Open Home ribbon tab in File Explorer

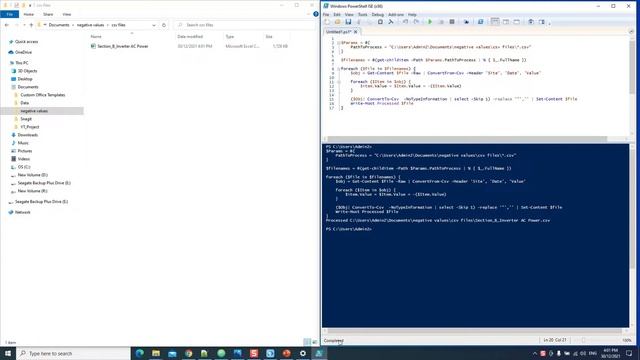(x=29, y=14)
